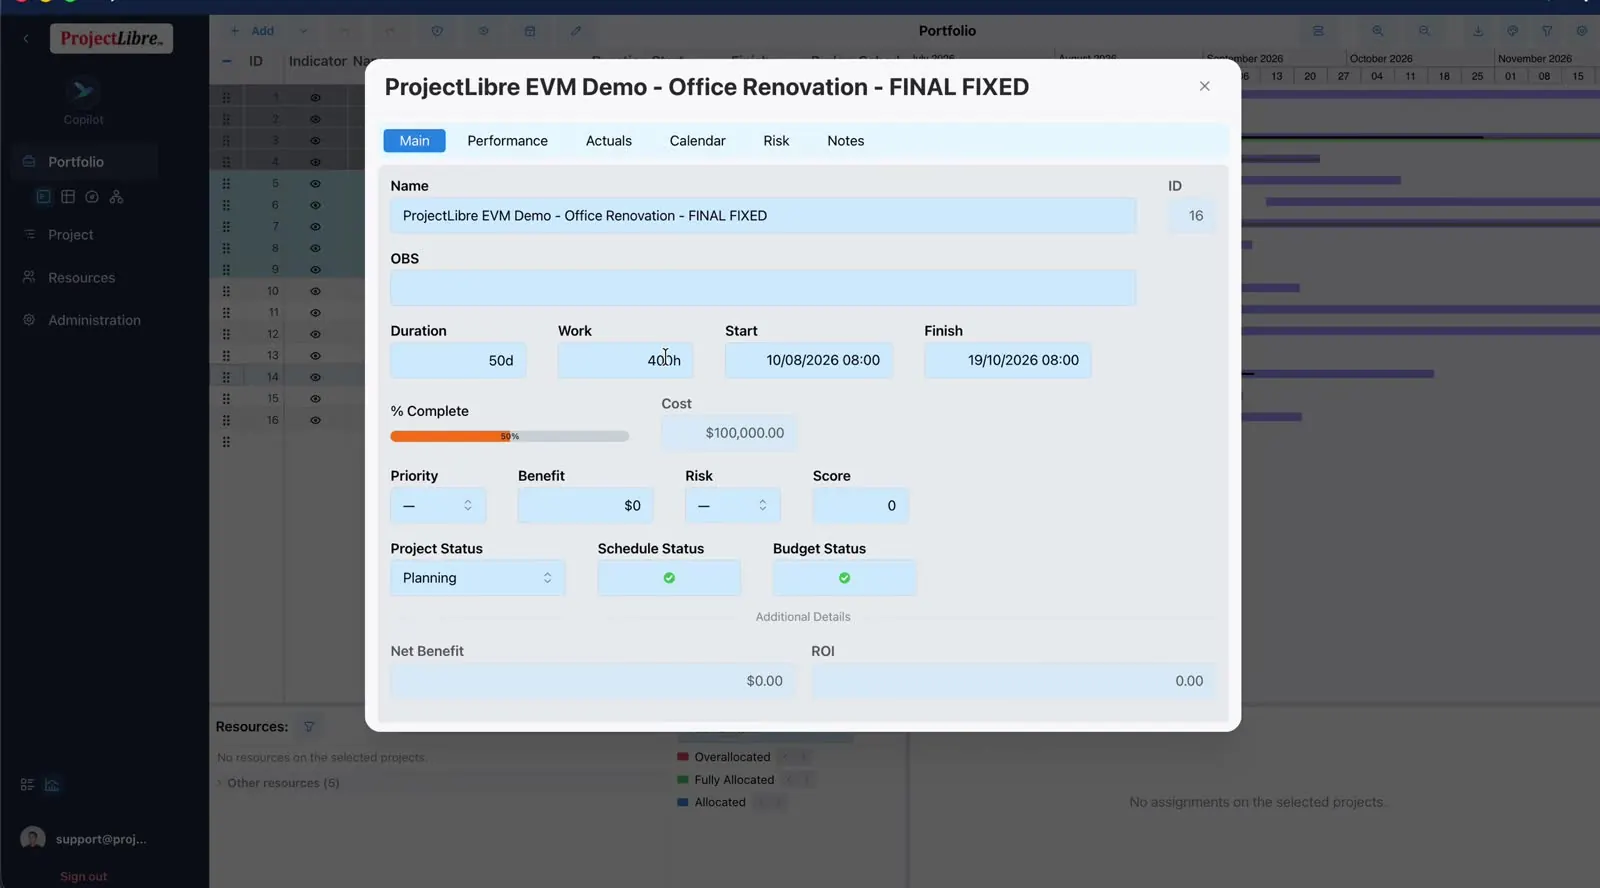1600x888 pixels.
Task: Toggle the eye icon for row 8
Action: [x=315, y=248]
